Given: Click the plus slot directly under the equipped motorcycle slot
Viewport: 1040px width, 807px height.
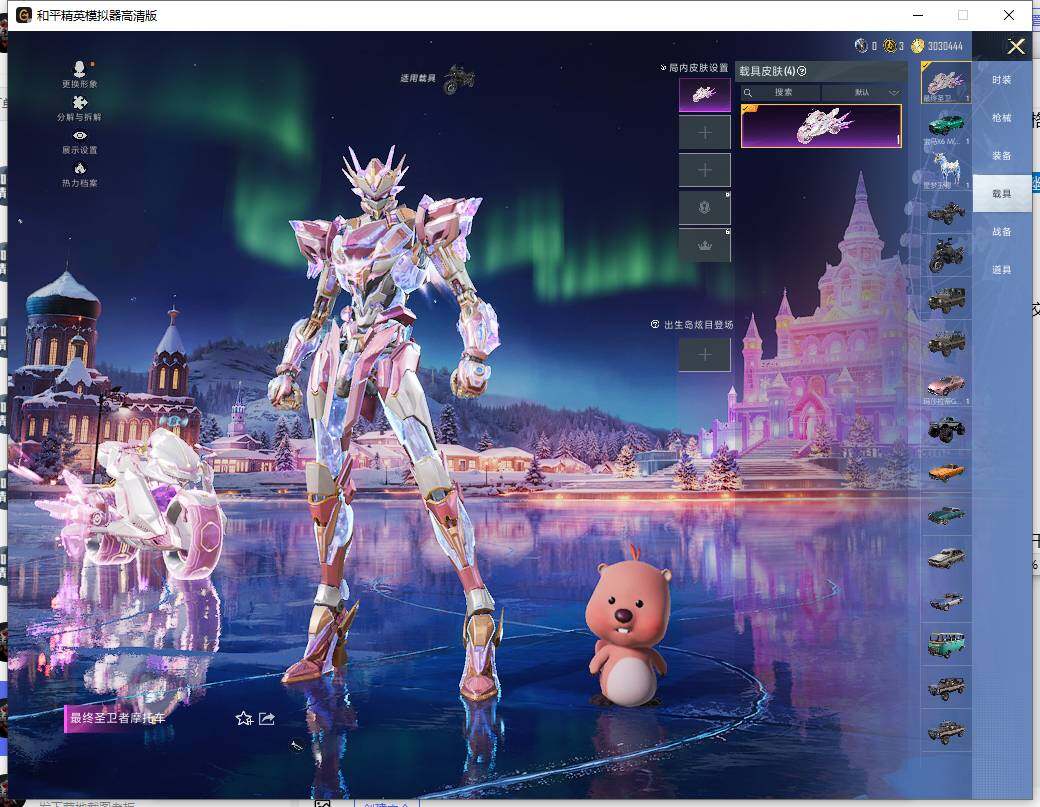Looking at the screenshot, I should click(704, 133).
